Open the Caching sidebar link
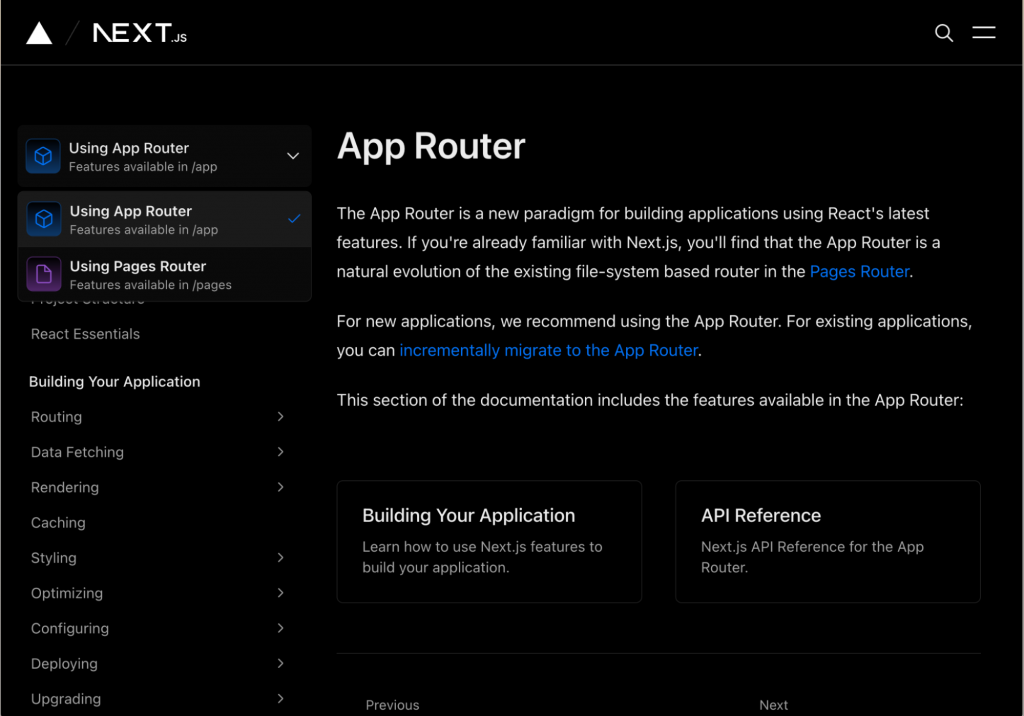Screen dimensions: 1024x716 58,523
